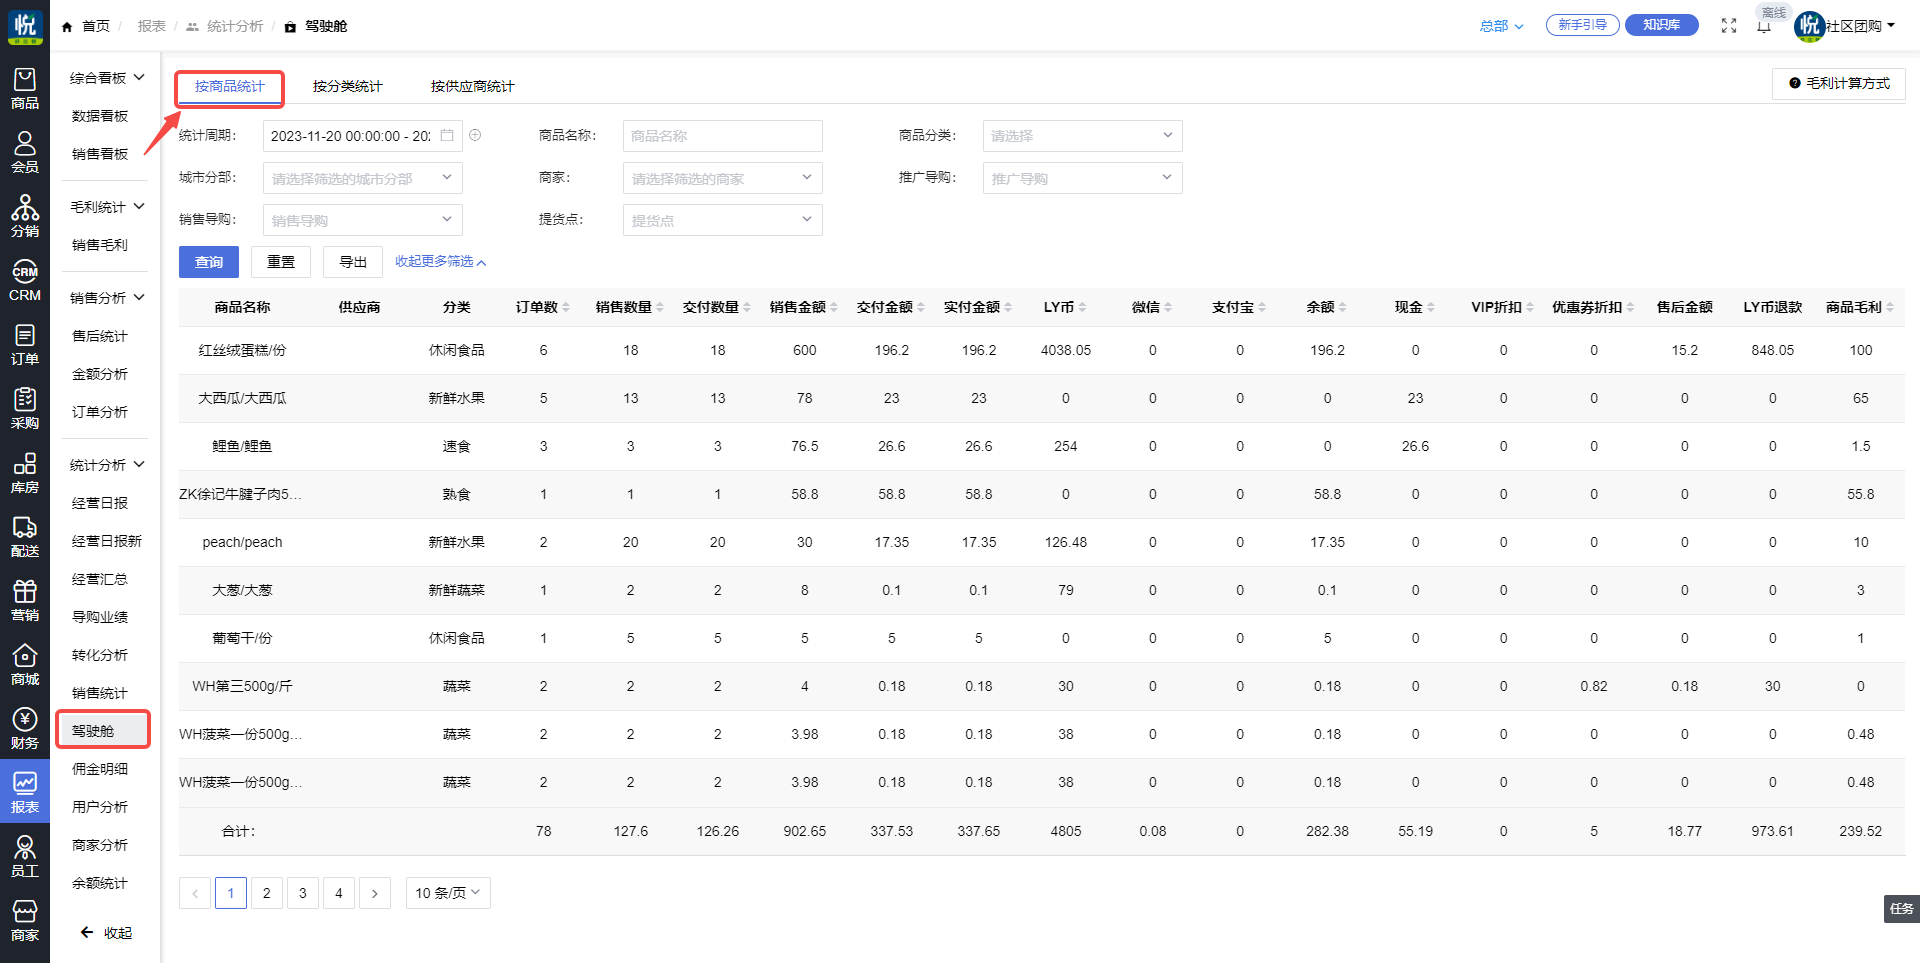Sort by 余额 column
This screenshot has width=1920, height=963.
click(1342, 307)
